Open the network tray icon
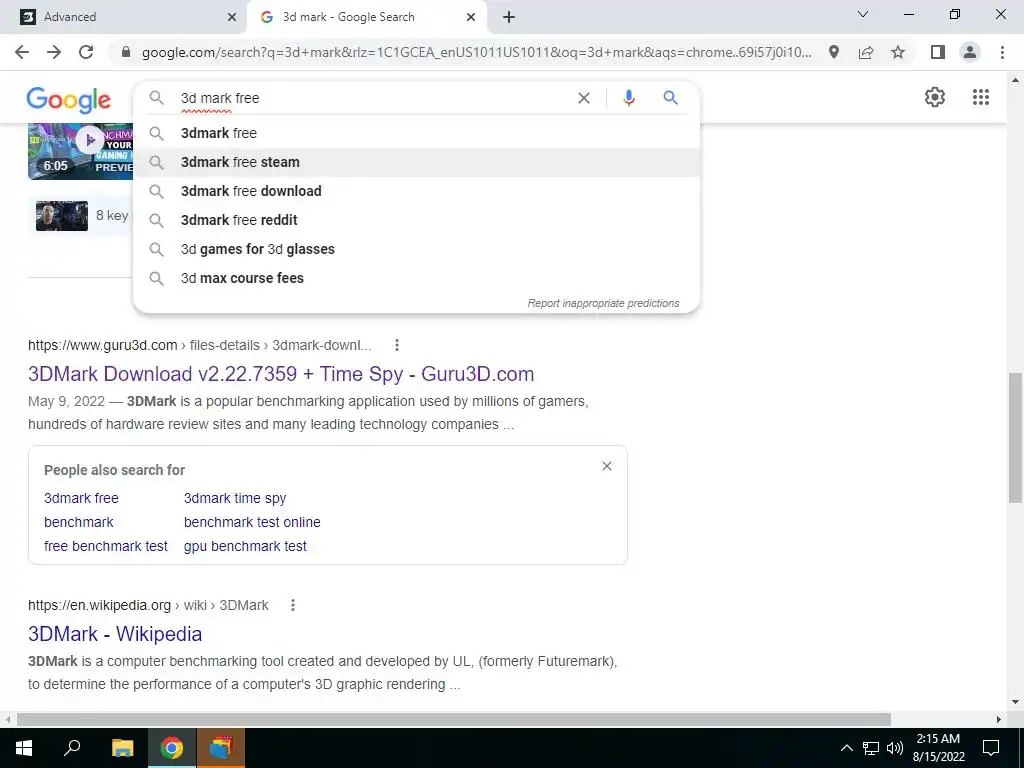Image resolution: width=1024 pixels, height=768 pixels. [871, 748]
